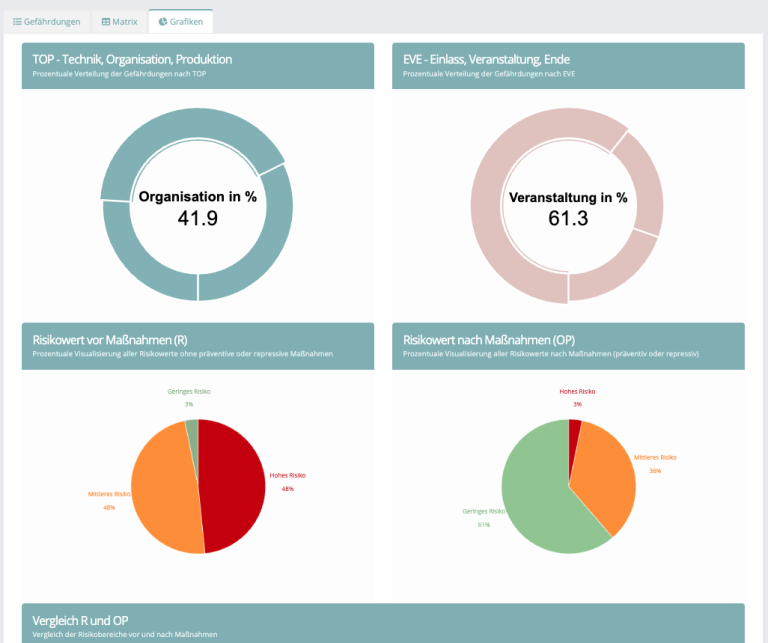Click the 'Veranstaltung in %' center text

pos(568,198)
